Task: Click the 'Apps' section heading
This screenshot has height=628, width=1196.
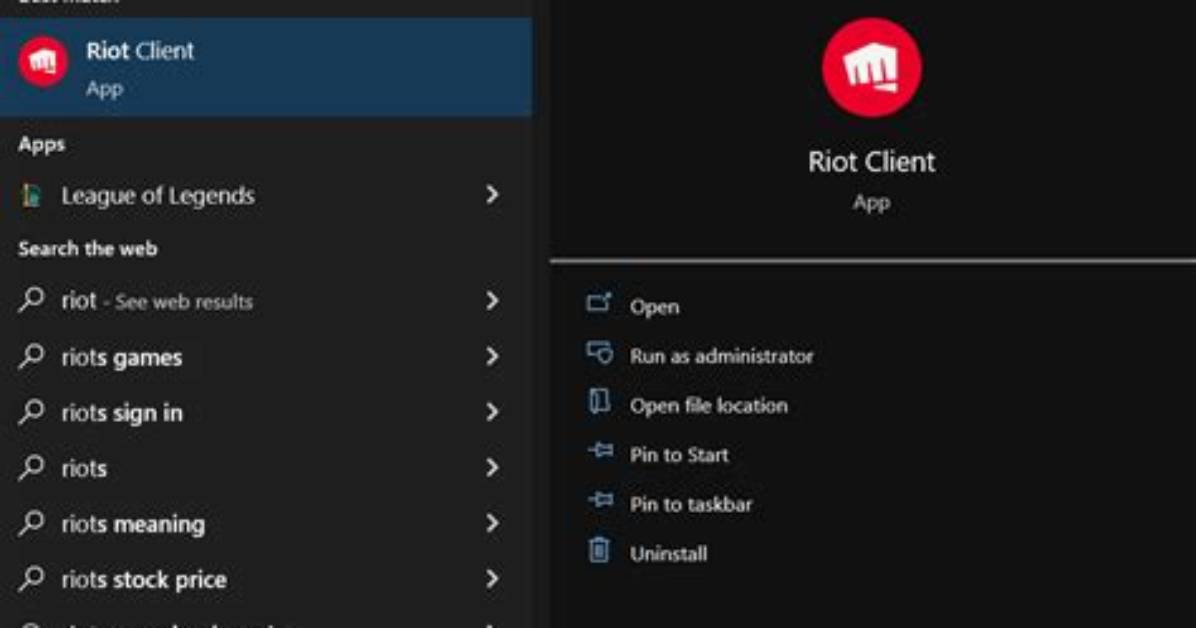Action: coord(42,145)
